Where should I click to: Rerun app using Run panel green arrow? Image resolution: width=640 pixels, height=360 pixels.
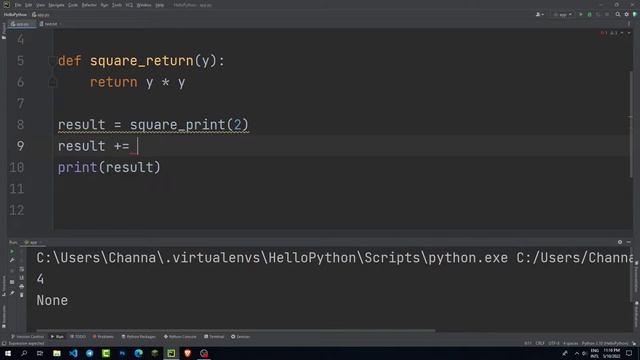coord(12,251)
